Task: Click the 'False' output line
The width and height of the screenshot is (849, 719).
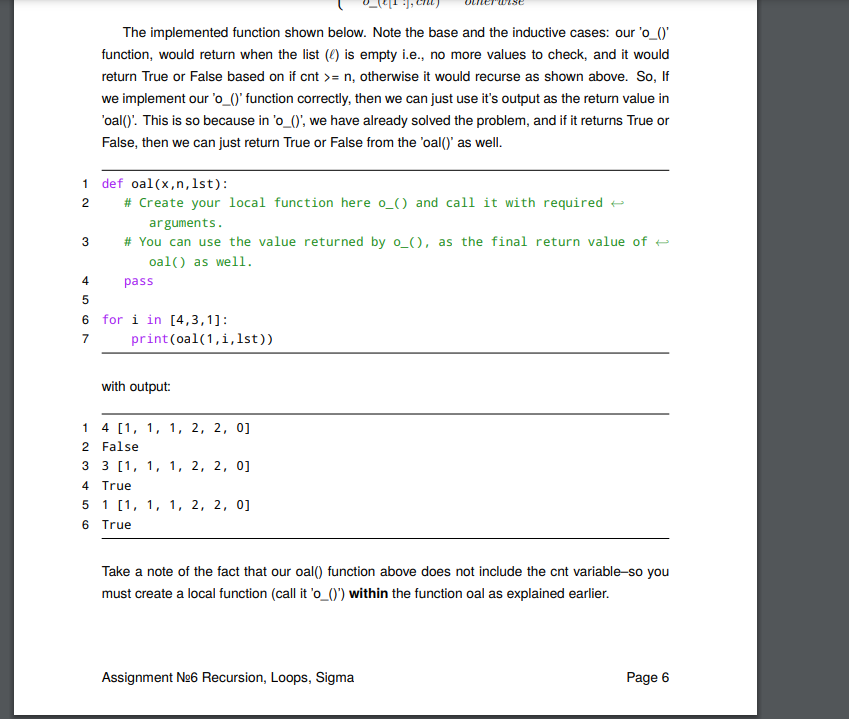Action: click(x=120, y=447)
